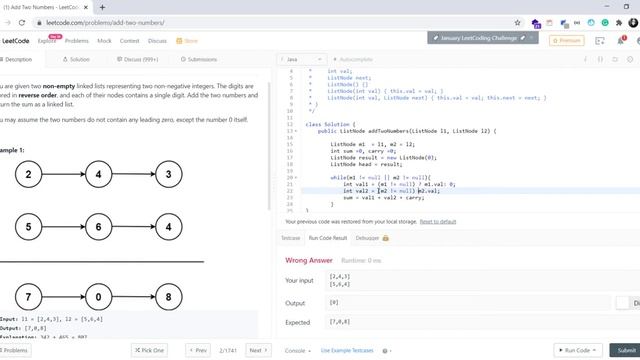This screenshot has height=360, width=640.
Task: Open the Problems list button
Action: click(15, 350)
